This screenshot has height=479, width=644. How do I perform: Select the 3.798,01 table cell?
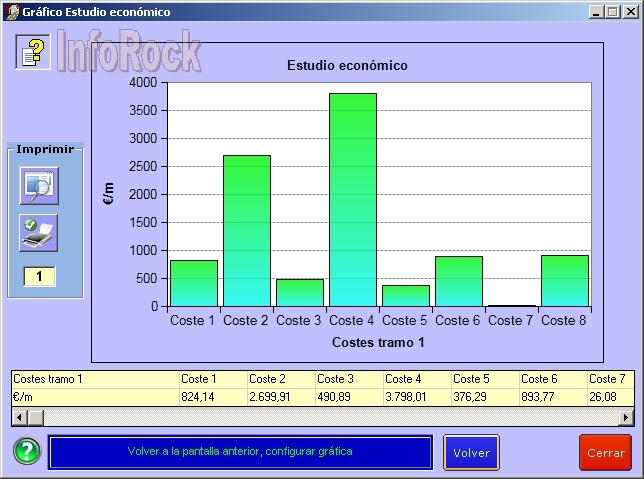click(416, 397)
